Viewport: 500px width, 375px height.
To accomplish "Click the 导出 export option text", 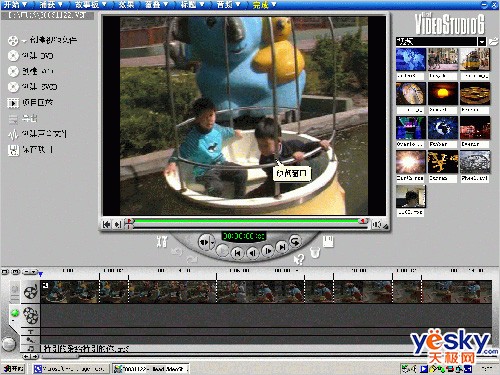I will (x=30, y=118).
